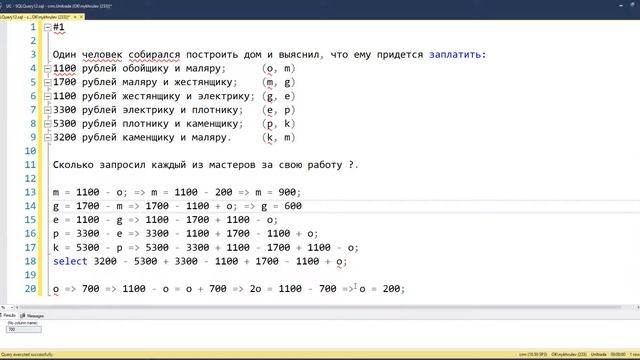Click "(o, m)" on line 4
Viewport: 640px width, 360px height.
[x=279, y=69]
